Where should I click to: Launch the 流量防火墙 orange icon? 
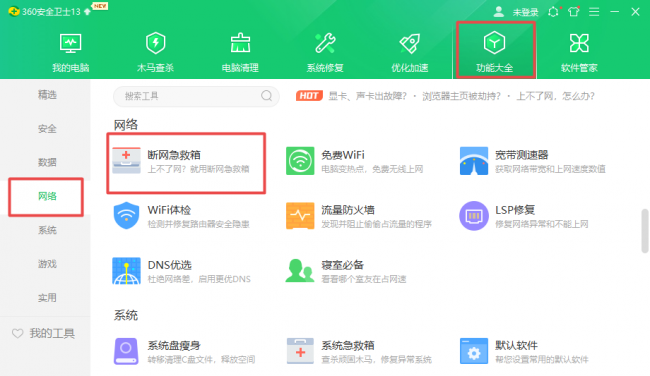pyautogui.click(x=300, y=216)
